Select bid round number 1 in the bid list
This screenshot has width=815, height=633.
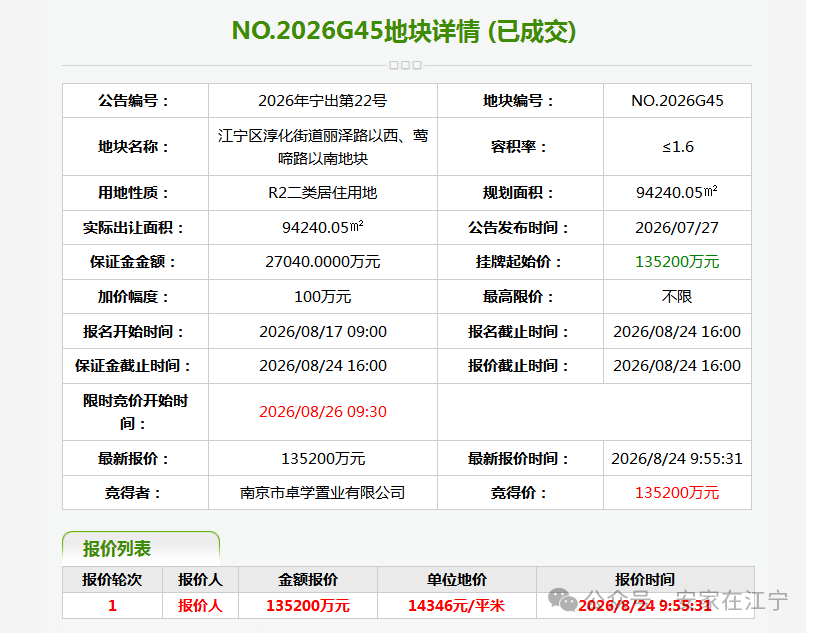[112, 606]
